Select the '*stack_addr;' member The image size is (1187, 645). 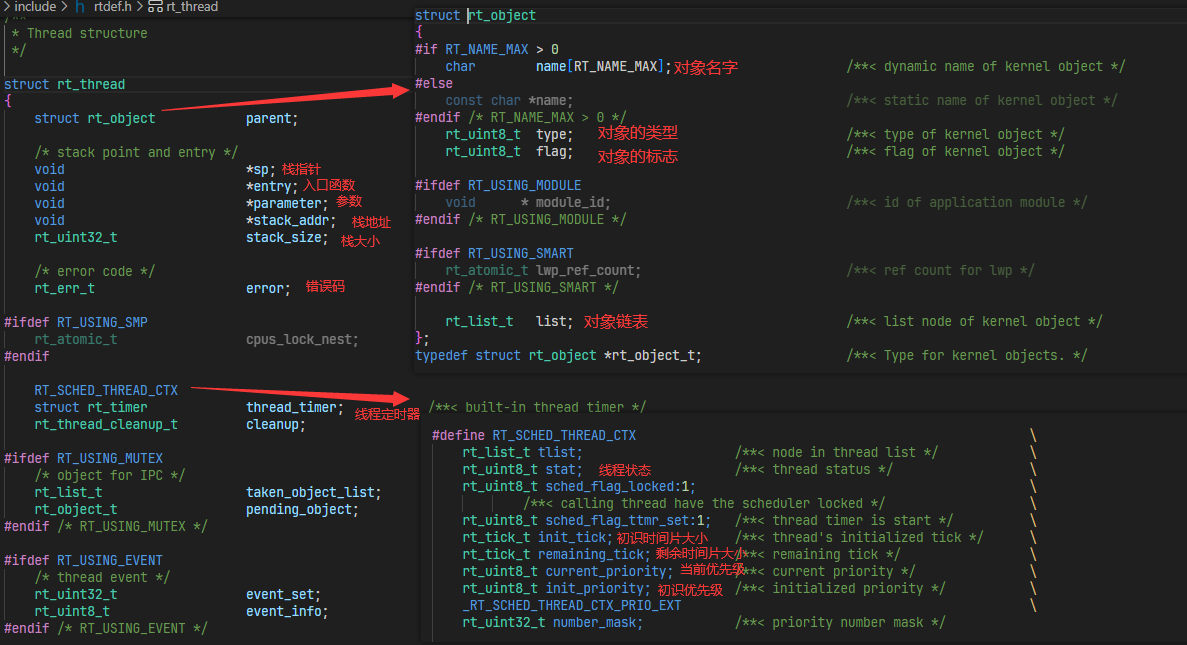point(291,220)
